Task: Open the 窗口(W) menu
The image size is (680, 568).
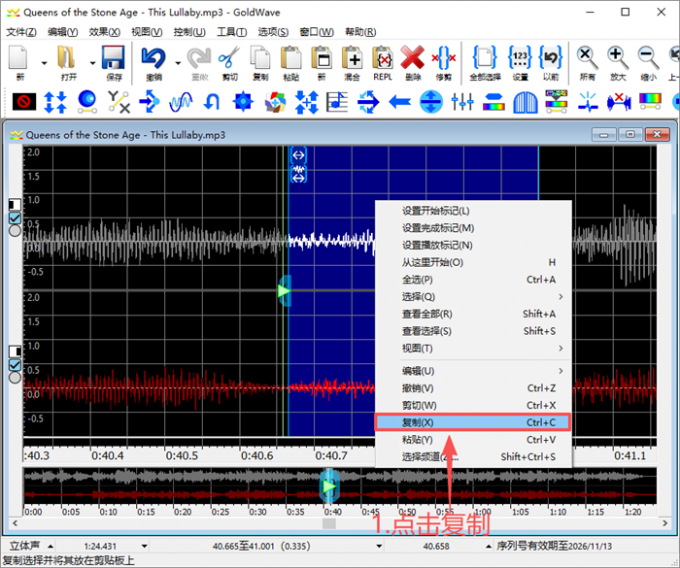Action: pyautogui.click(x=317, y=32)
